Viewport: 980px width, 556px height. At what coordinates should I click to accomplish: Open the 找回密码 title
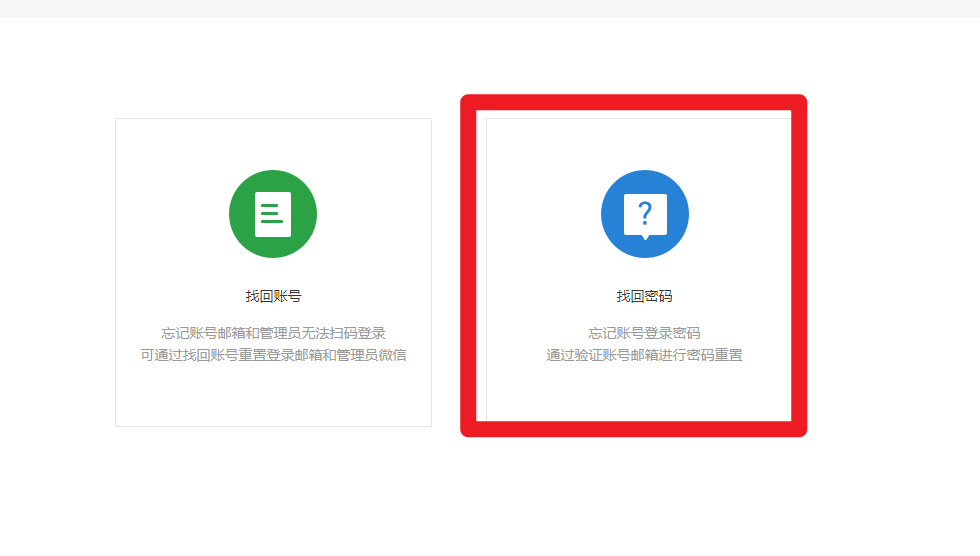click(644, 296)
